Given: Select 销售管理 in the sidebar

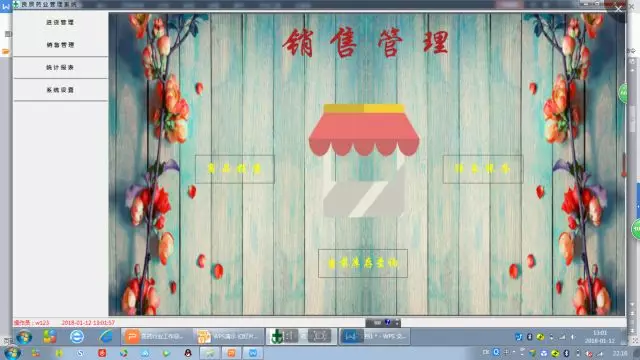Looking at the screenshot, I should (x=60, y=45).
